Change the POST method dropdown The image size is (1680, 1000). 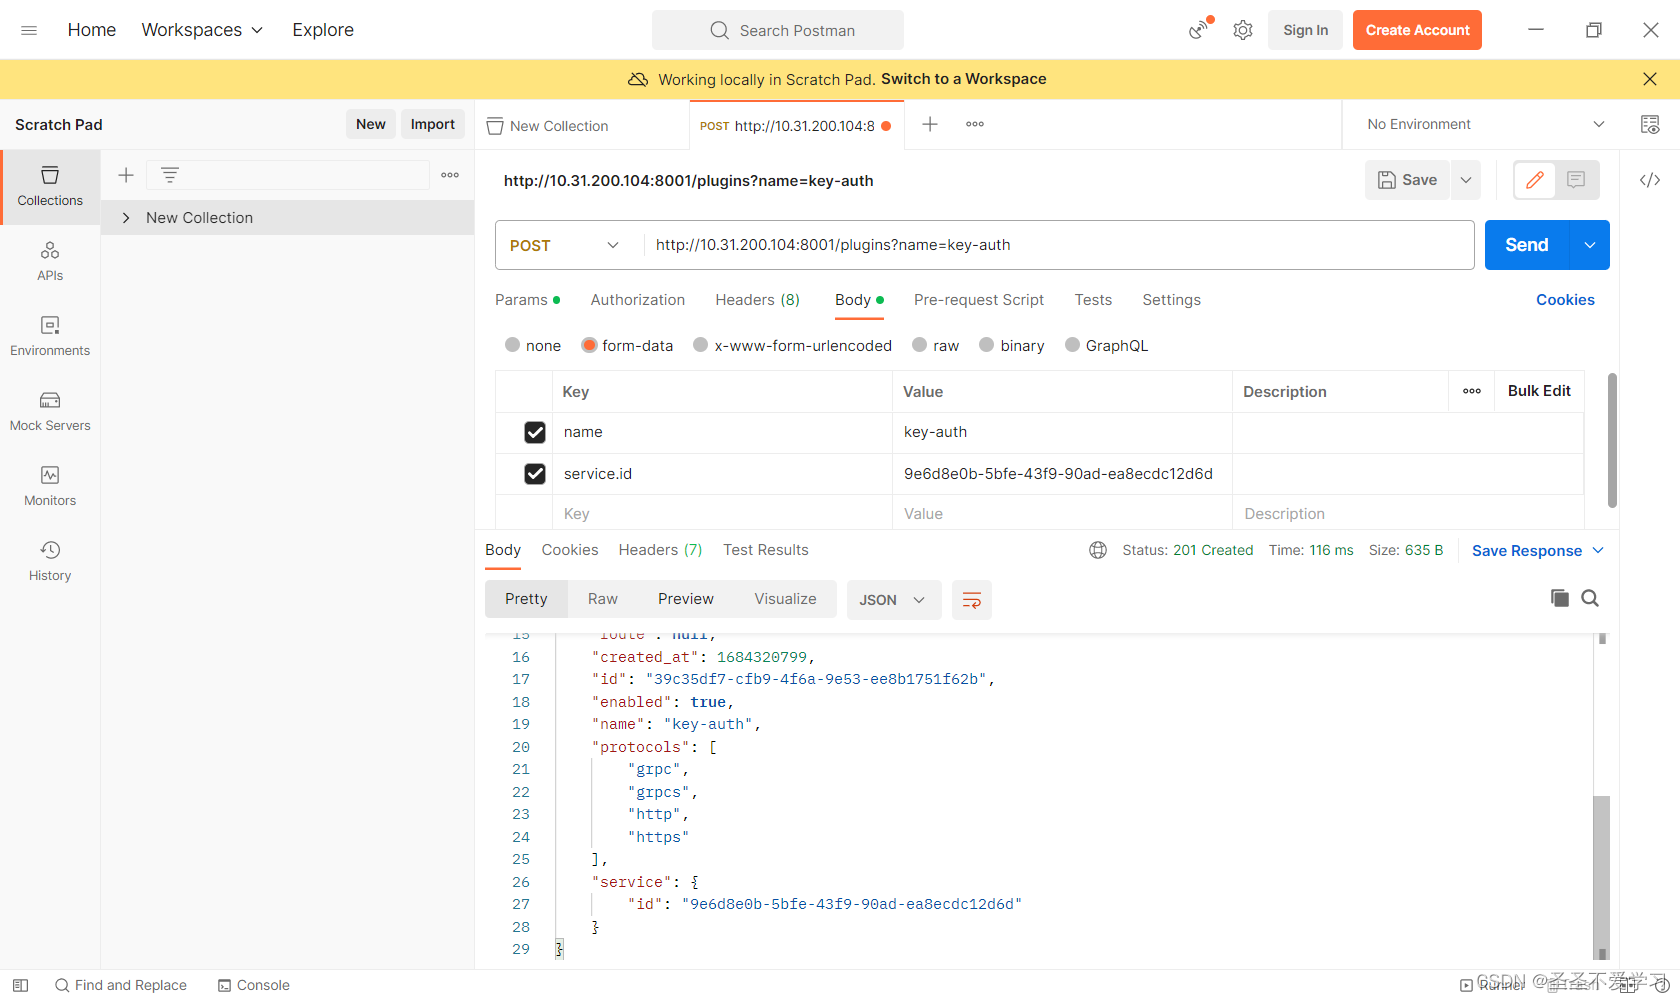coord(565,245)
